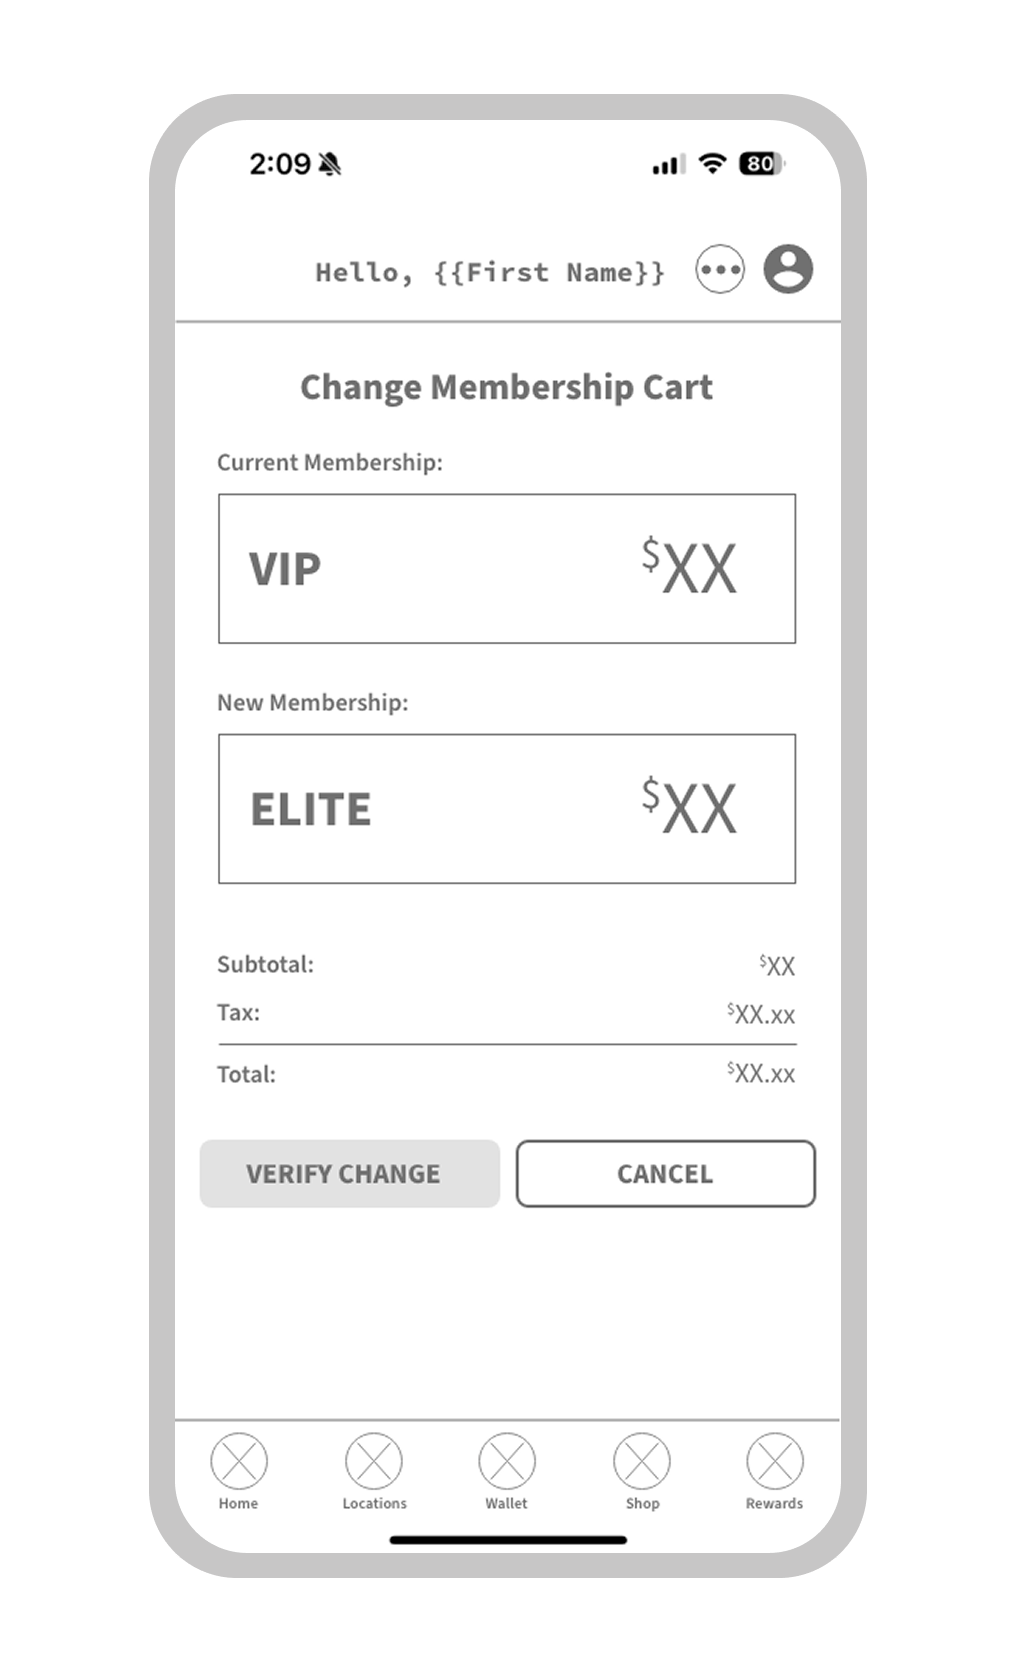Viewport: 1016px width, 1672px height.
Task: Open the Locations nav icon
Action: click(x=374, y=1461)
